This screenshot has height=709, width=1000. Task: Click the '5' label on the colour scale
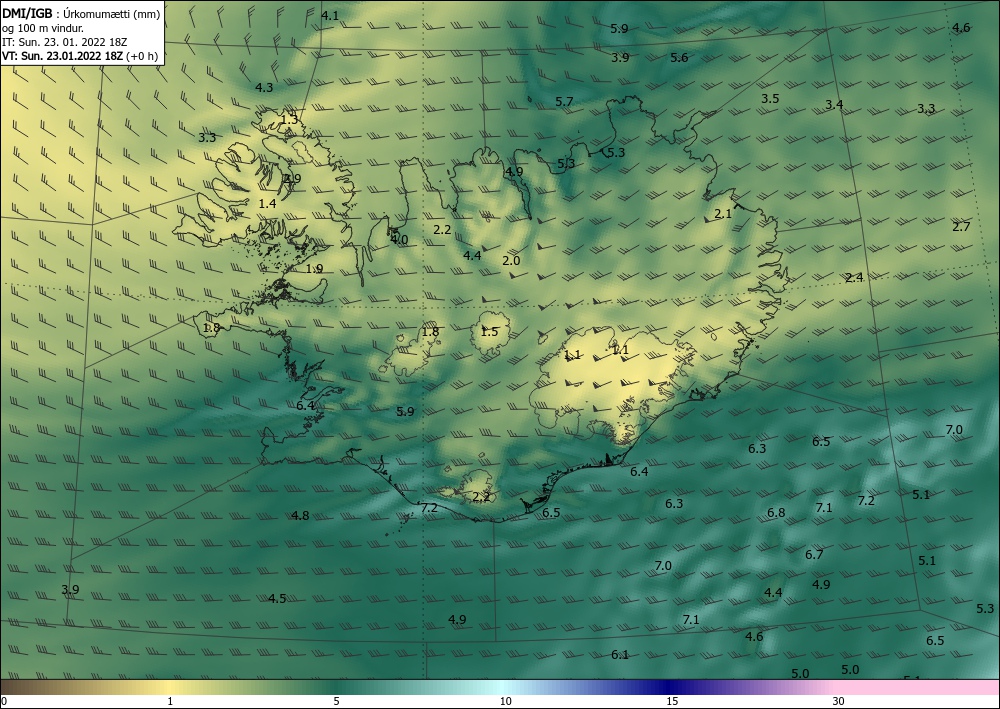click(x=337, y=702)
